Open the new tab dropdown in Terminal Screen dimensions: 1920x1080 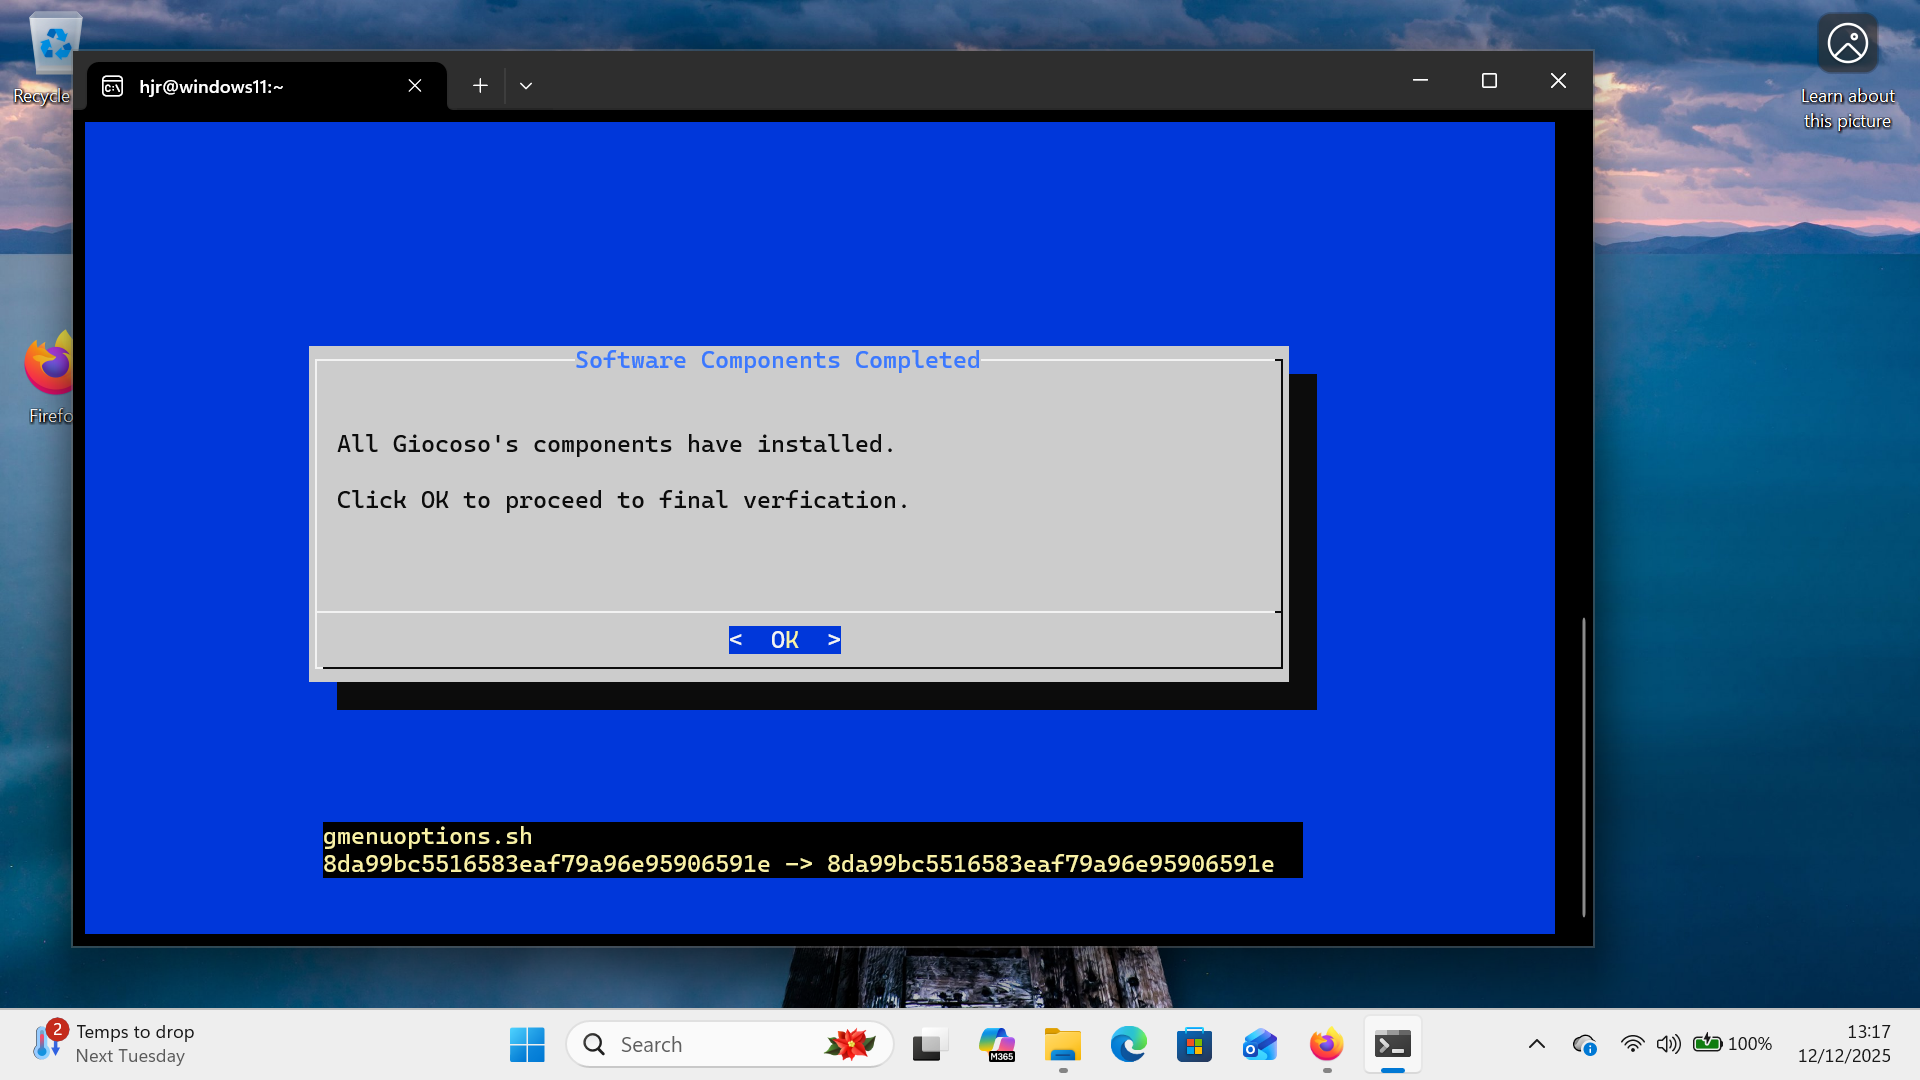pyautogui.click(x=480, y=85)
